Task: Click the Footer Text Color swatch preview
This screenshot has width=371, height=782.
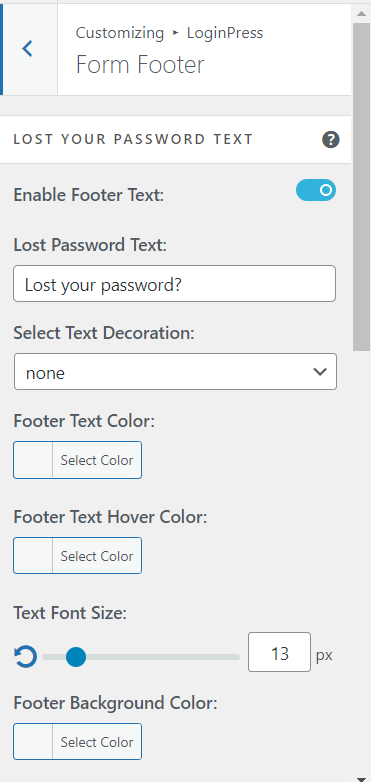Action: (33, 460)
